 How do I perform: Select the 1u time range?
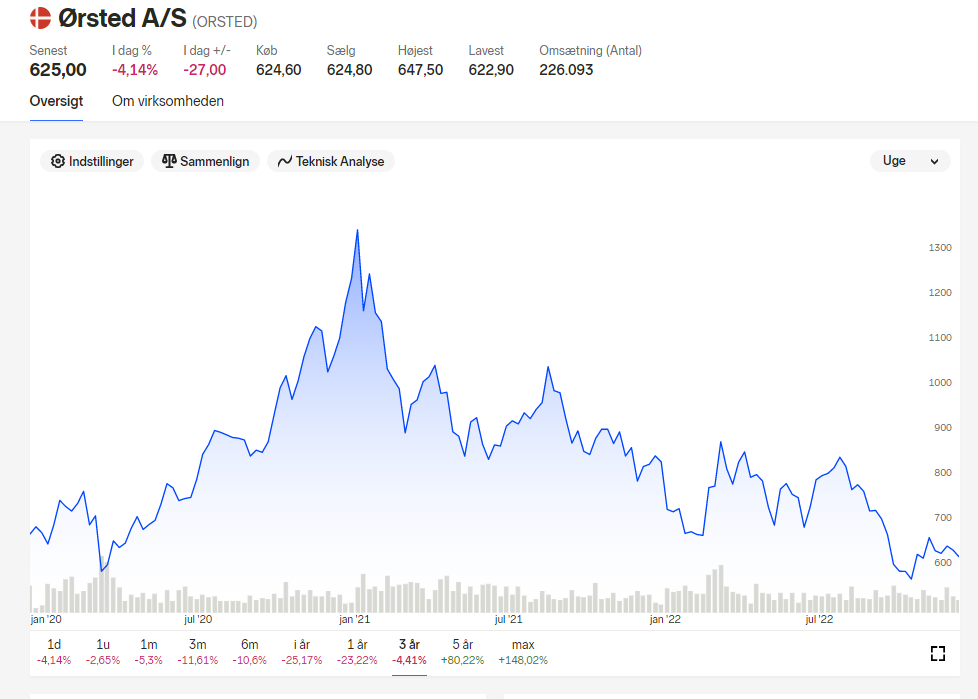click(103, 652)
